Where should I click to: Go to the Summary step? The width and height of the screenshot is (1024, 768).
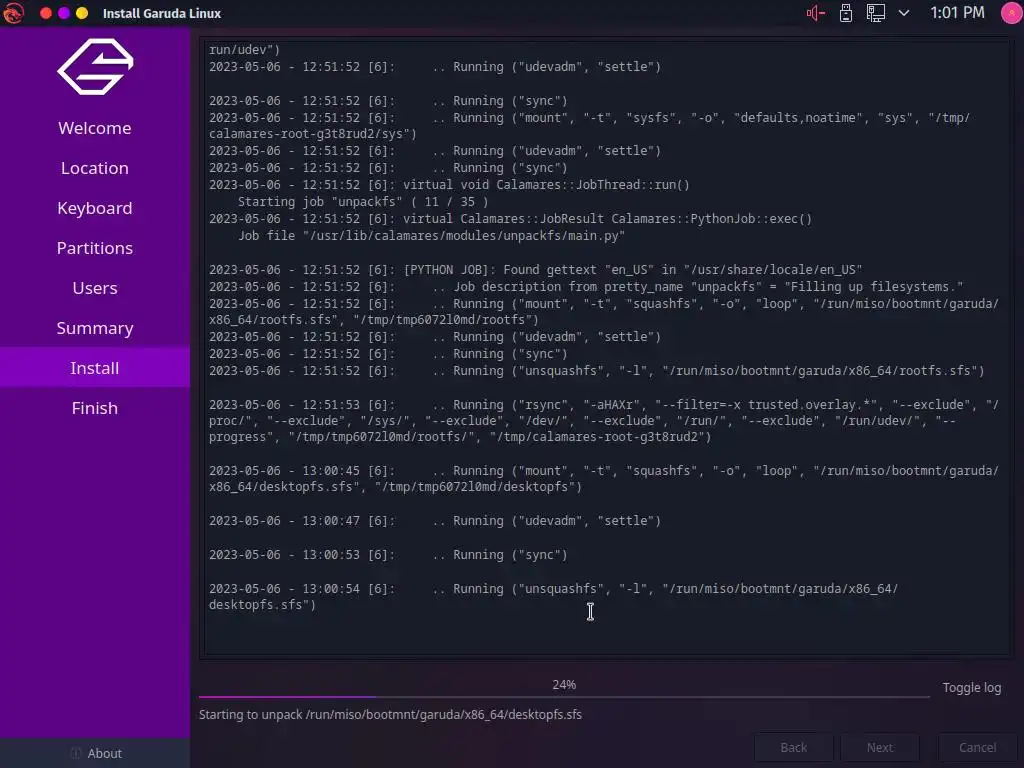[x=95, y=328]
